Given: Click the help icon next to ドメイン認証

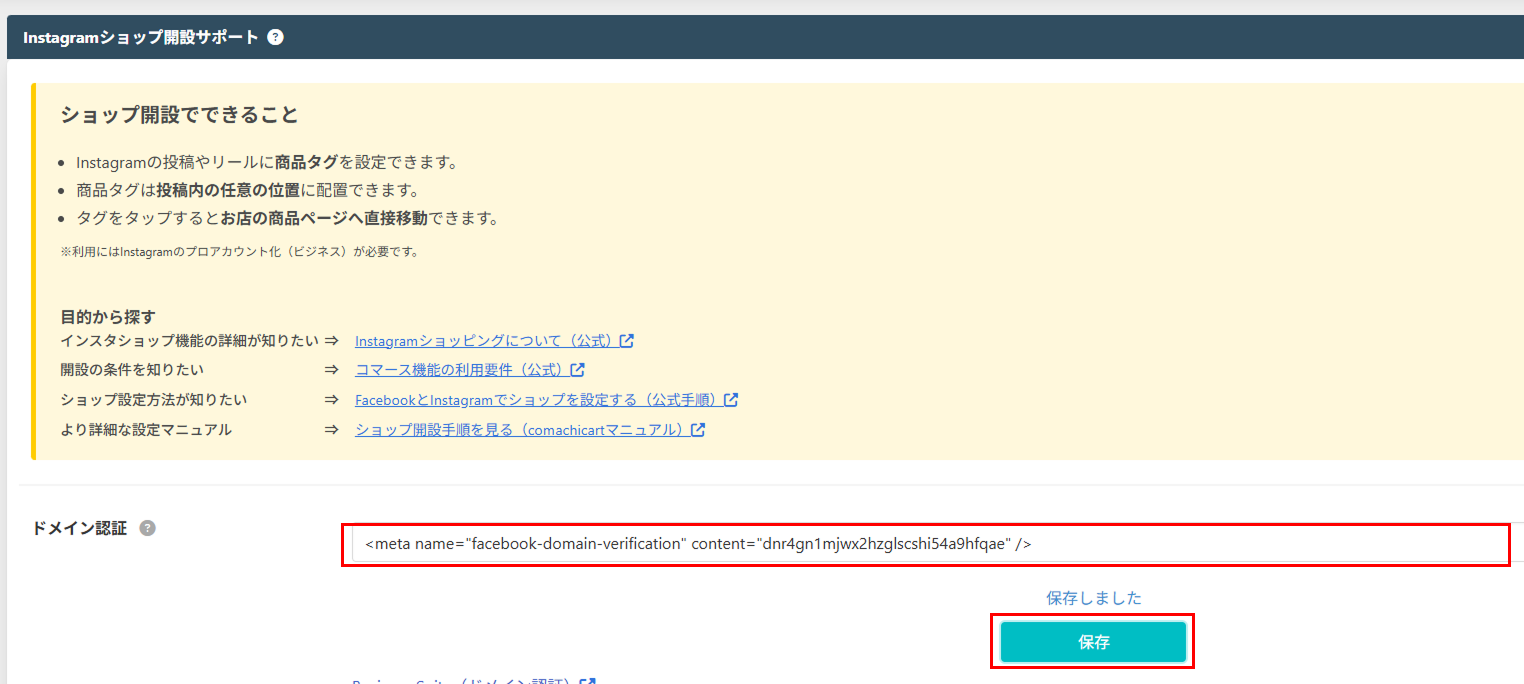Looking at the screenshot, I should coord(148,529).
